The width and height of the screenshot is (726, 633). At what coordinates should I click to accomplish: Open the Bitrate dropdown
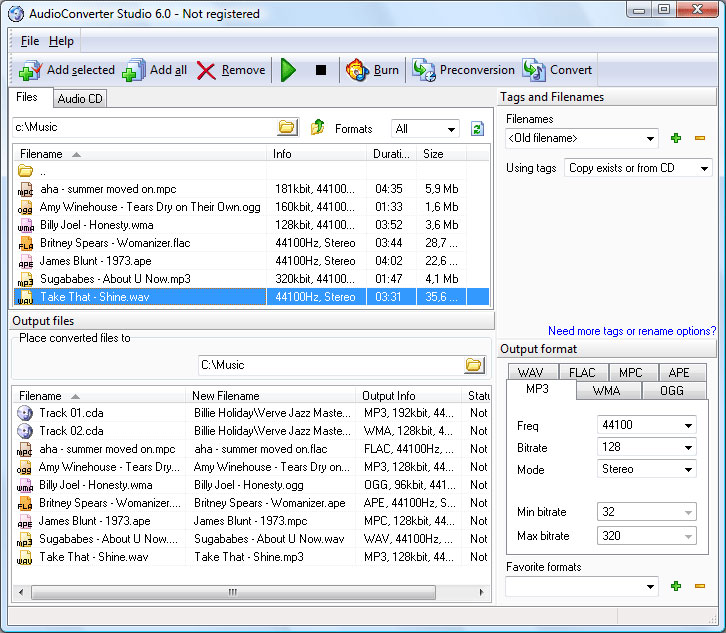(688, 447)
